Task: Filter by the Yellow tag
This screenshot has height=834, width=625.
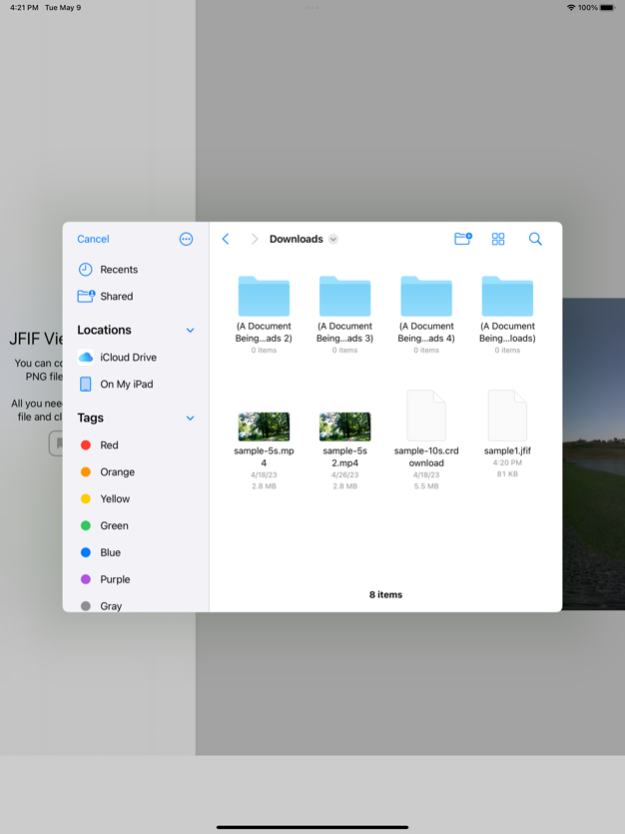Action: tap(136, 499)
